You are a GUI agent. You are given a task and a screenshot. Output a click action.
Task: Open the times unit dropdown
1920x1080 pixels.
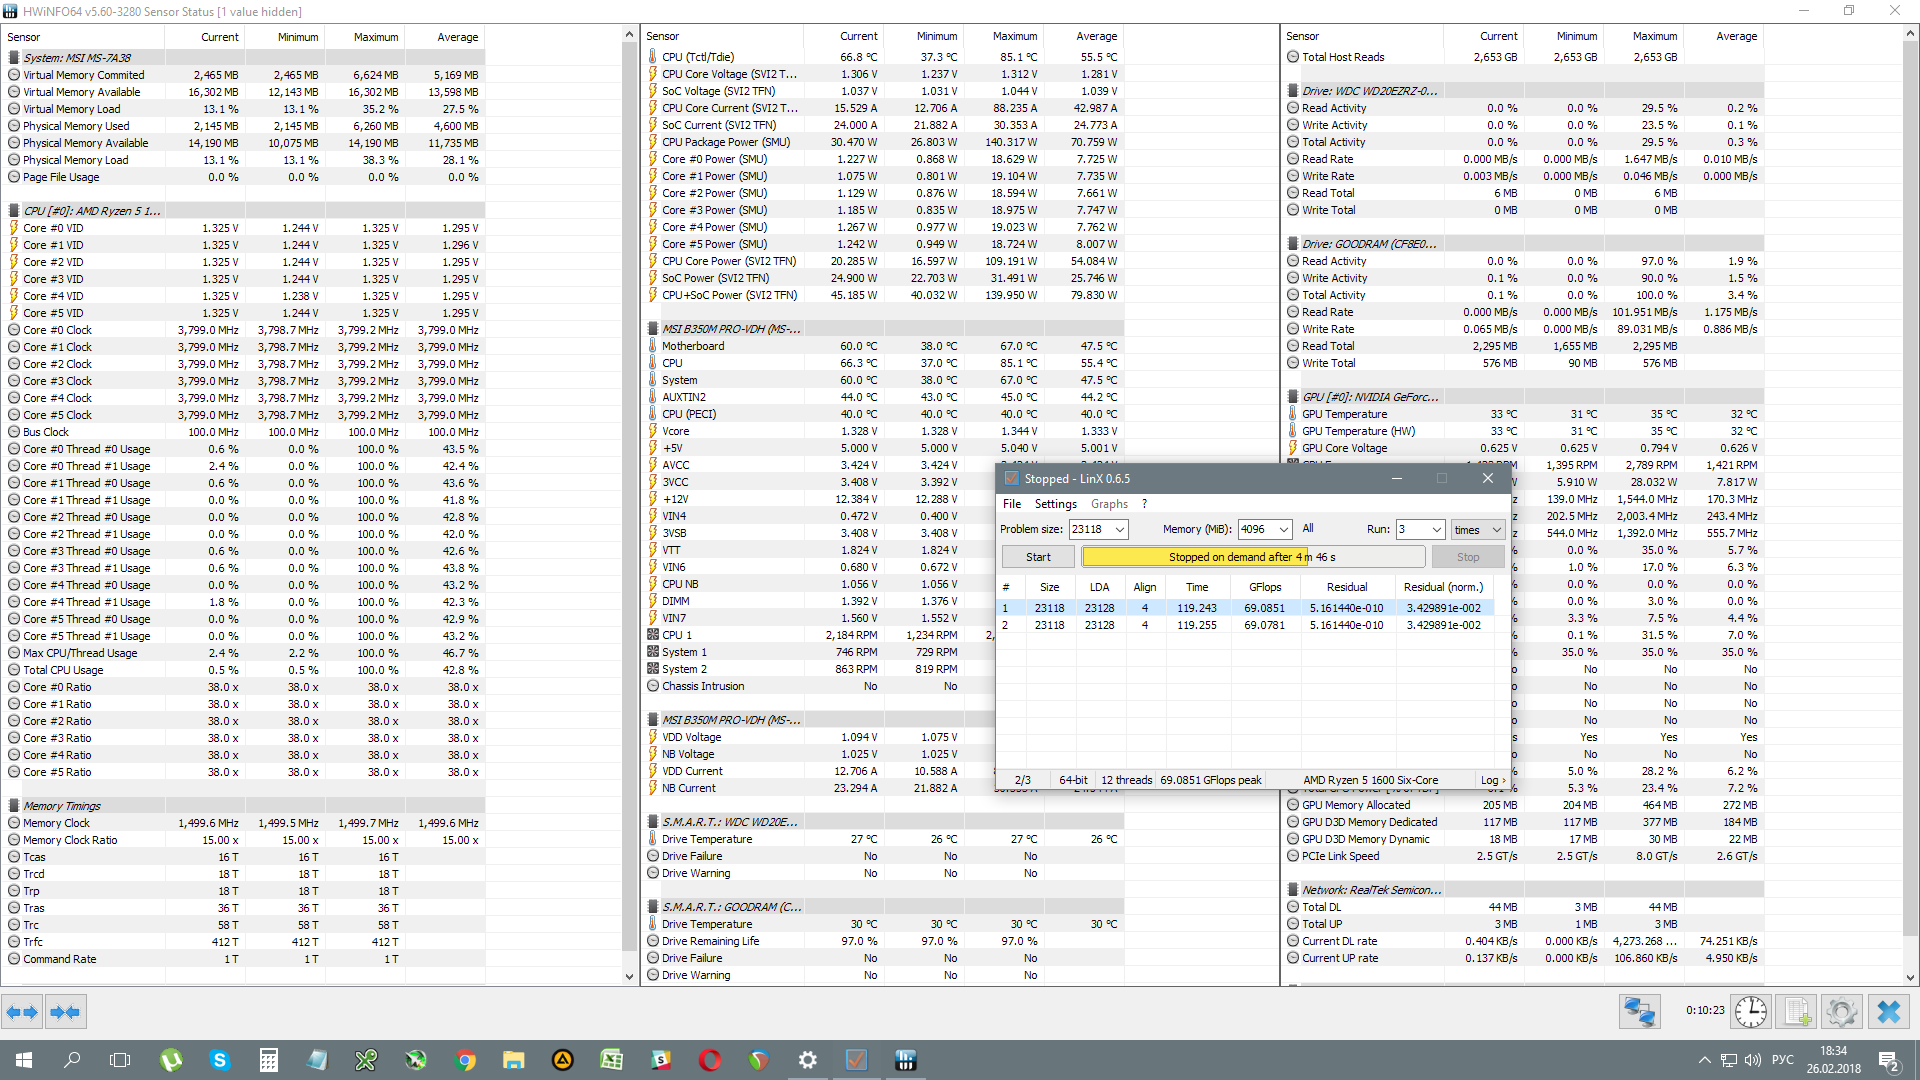(1496, 529)
